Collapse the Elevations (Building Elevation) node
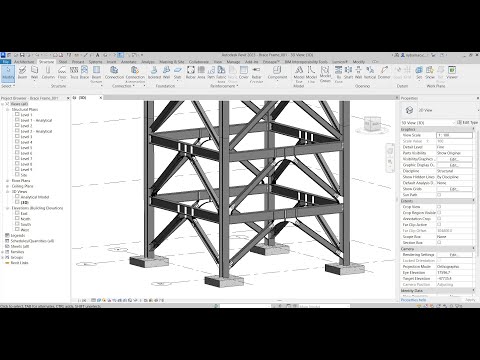The width and height of the screenshot is (480, 360). [7, 208]
